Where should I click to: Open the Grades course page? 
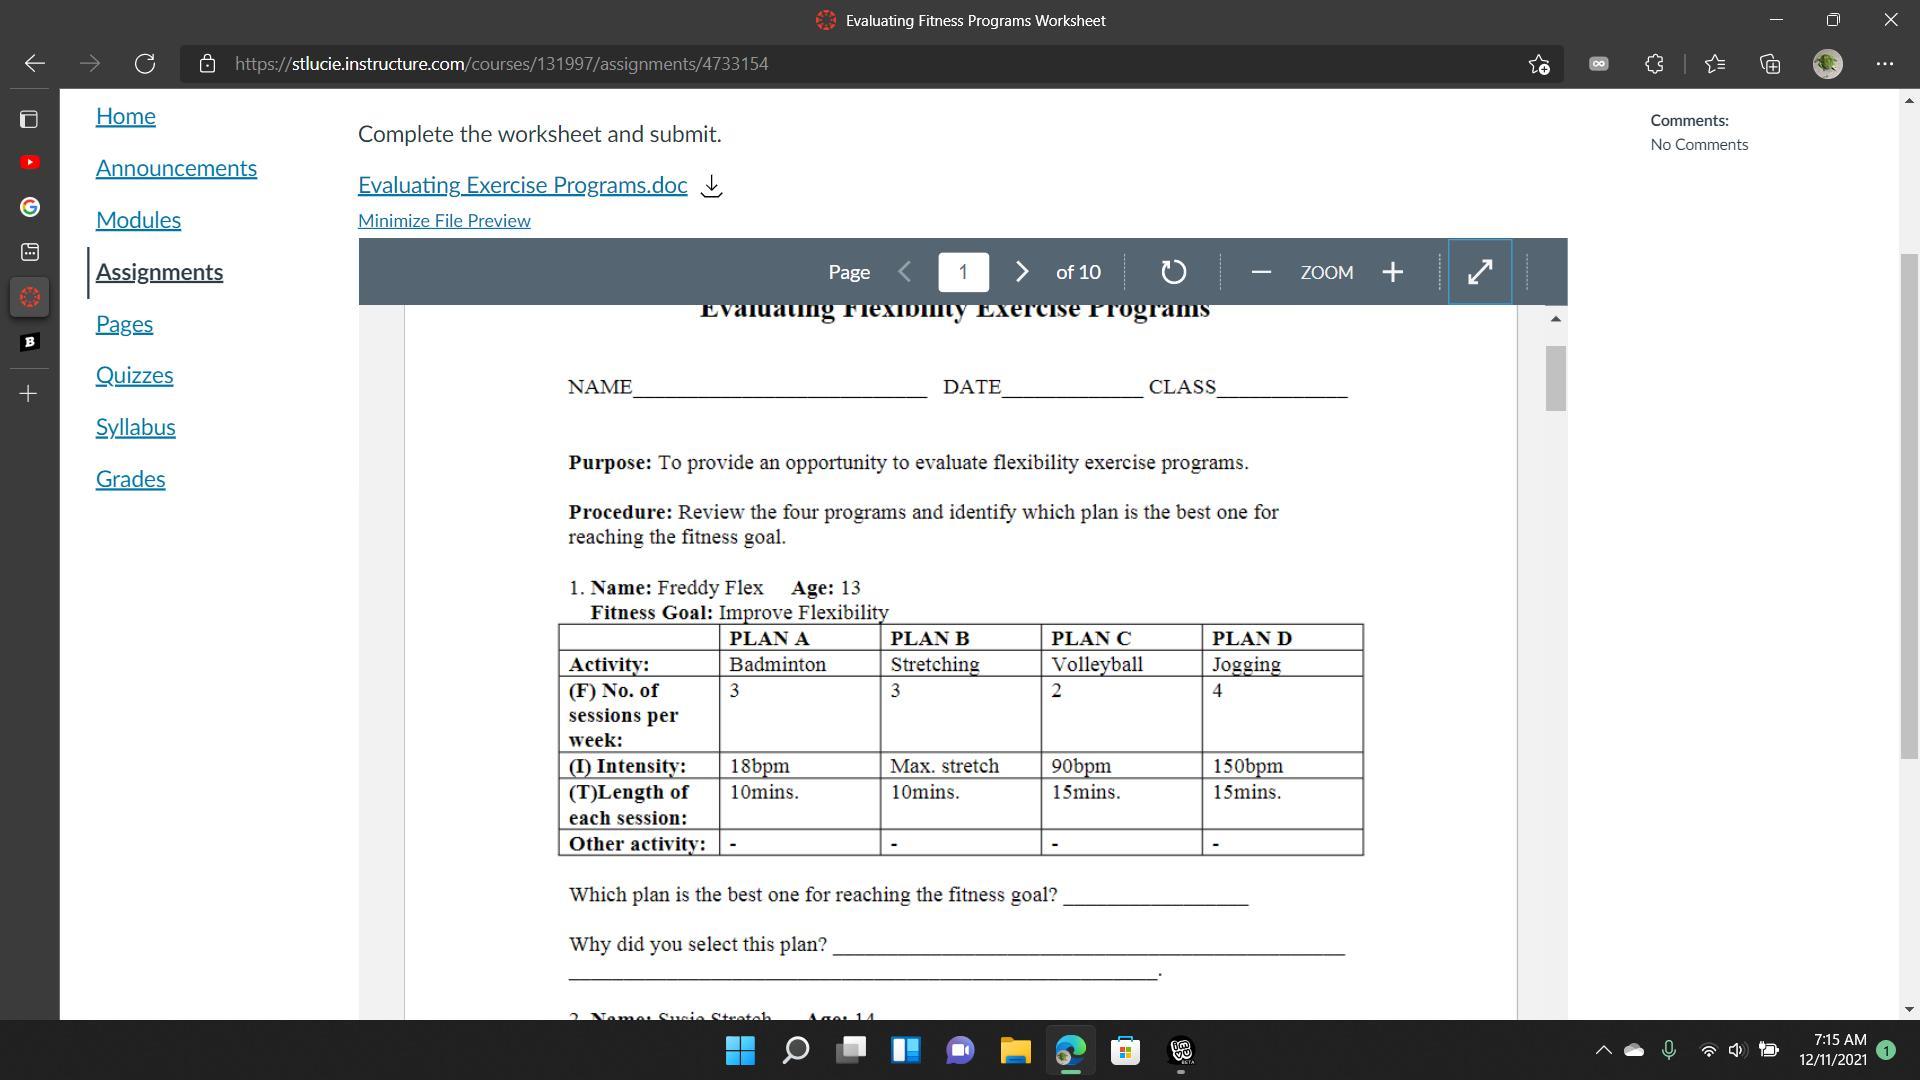point(130,479)
